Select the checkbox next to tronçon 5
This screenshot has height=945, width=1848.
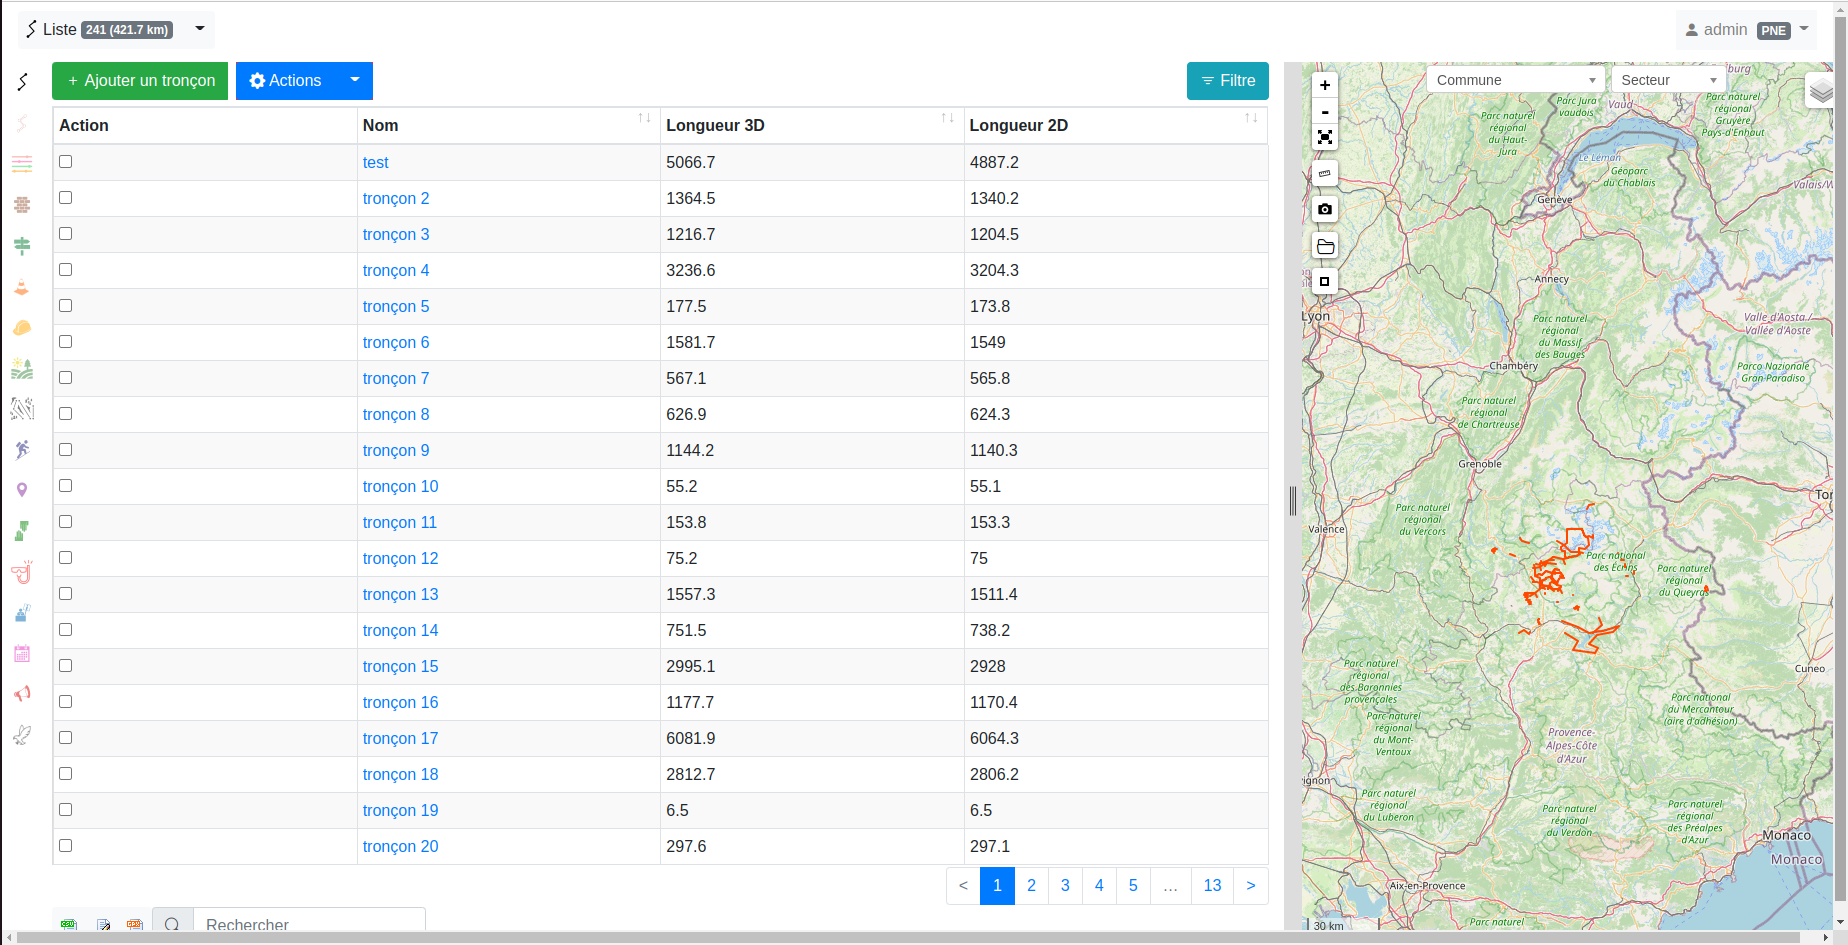pos(66,305)
